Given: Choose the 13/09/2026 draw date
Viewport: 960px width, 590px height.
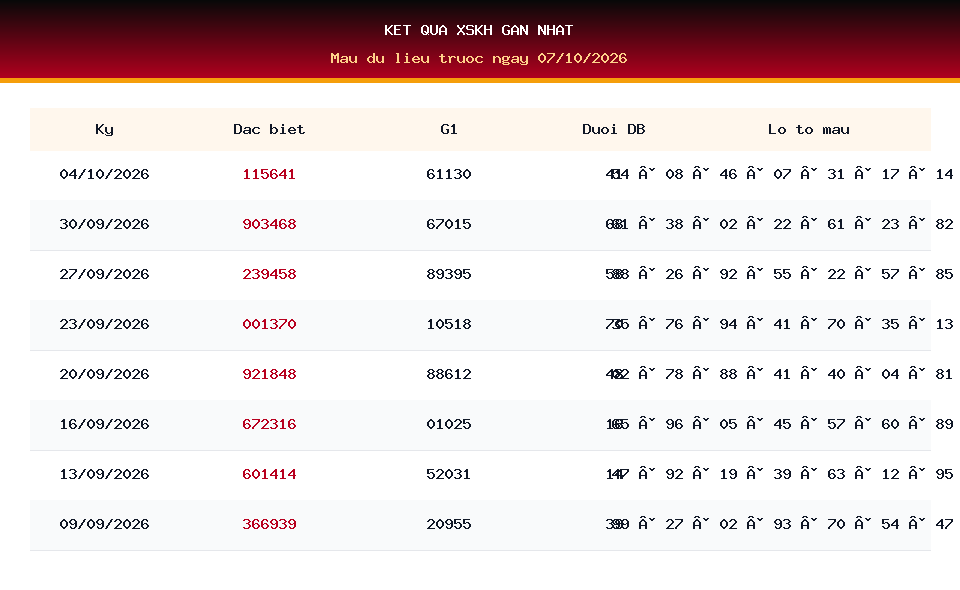Looking at the screenshot, I should (x=104, y=474).
